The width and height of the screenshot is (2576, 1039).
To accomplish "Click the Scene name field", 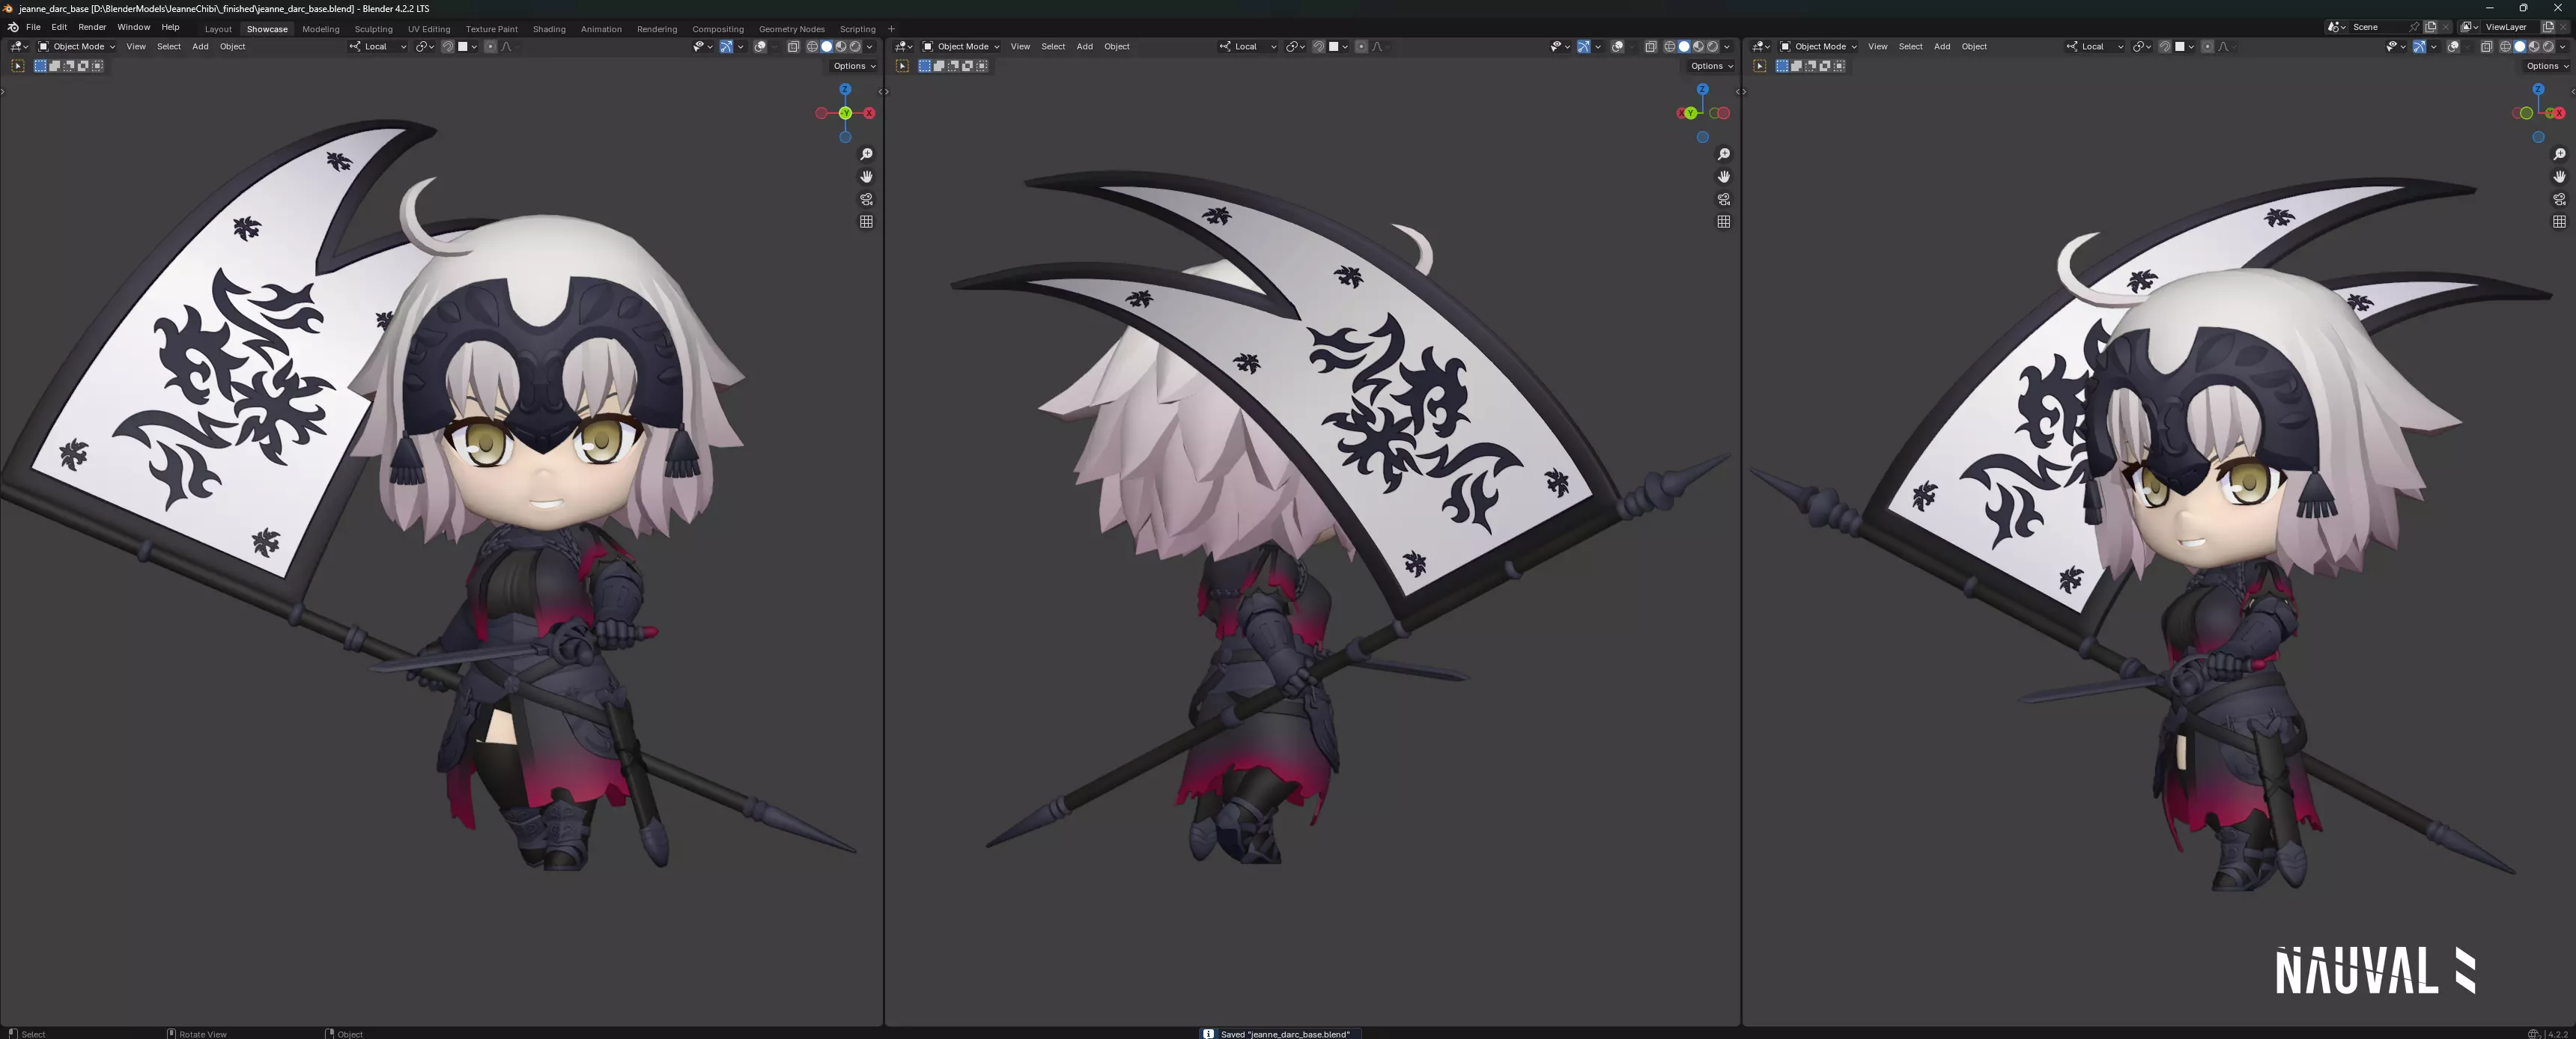I will pyautogui.click(x=2377, y=27).
